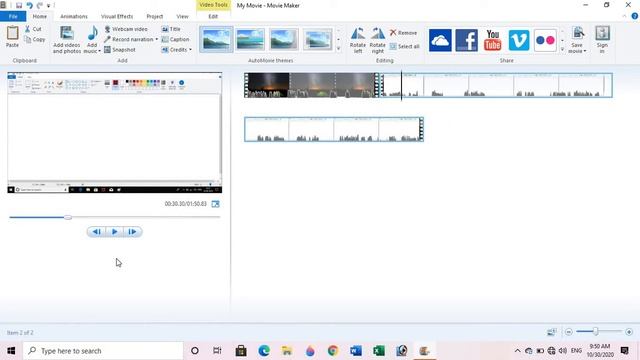The image size is (640, 360).
Task: Click the Save movie icon
Action: click(577, 34)
